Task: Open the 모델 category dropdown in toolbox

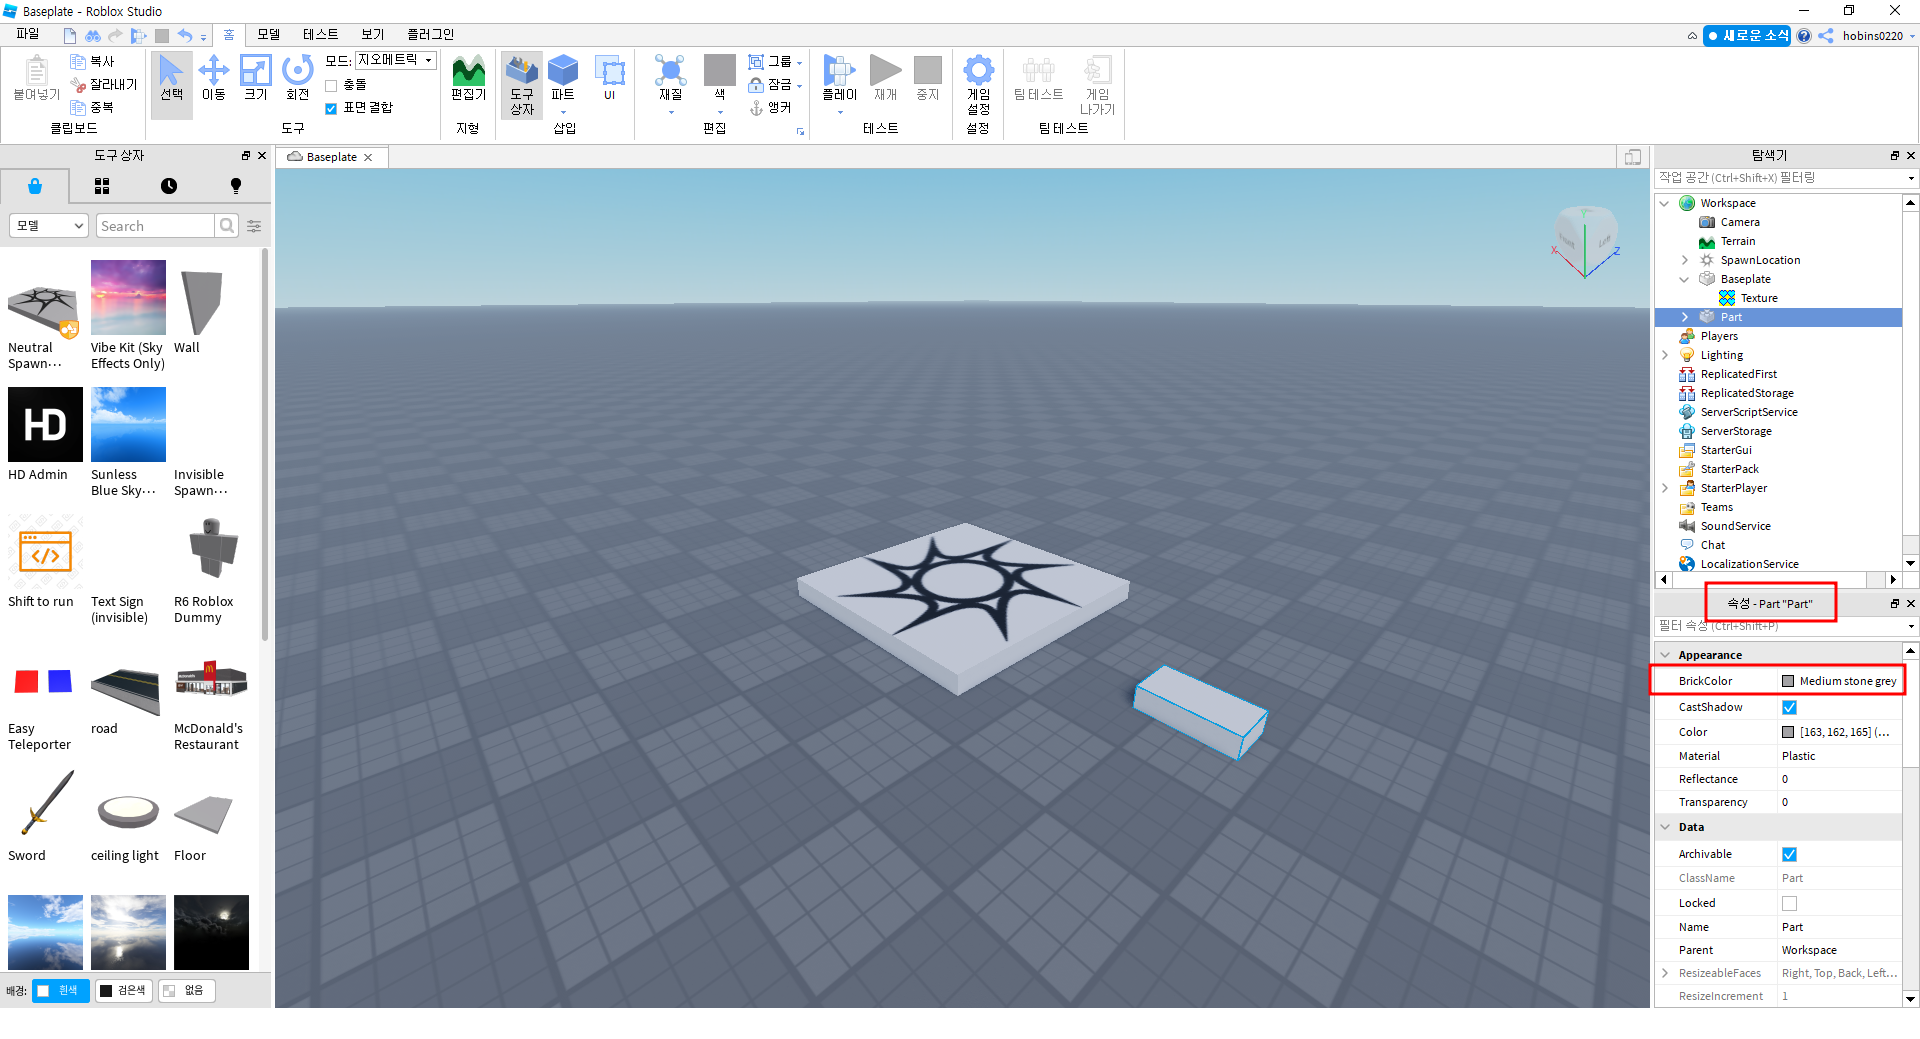Action: click(x=49, y=226)
